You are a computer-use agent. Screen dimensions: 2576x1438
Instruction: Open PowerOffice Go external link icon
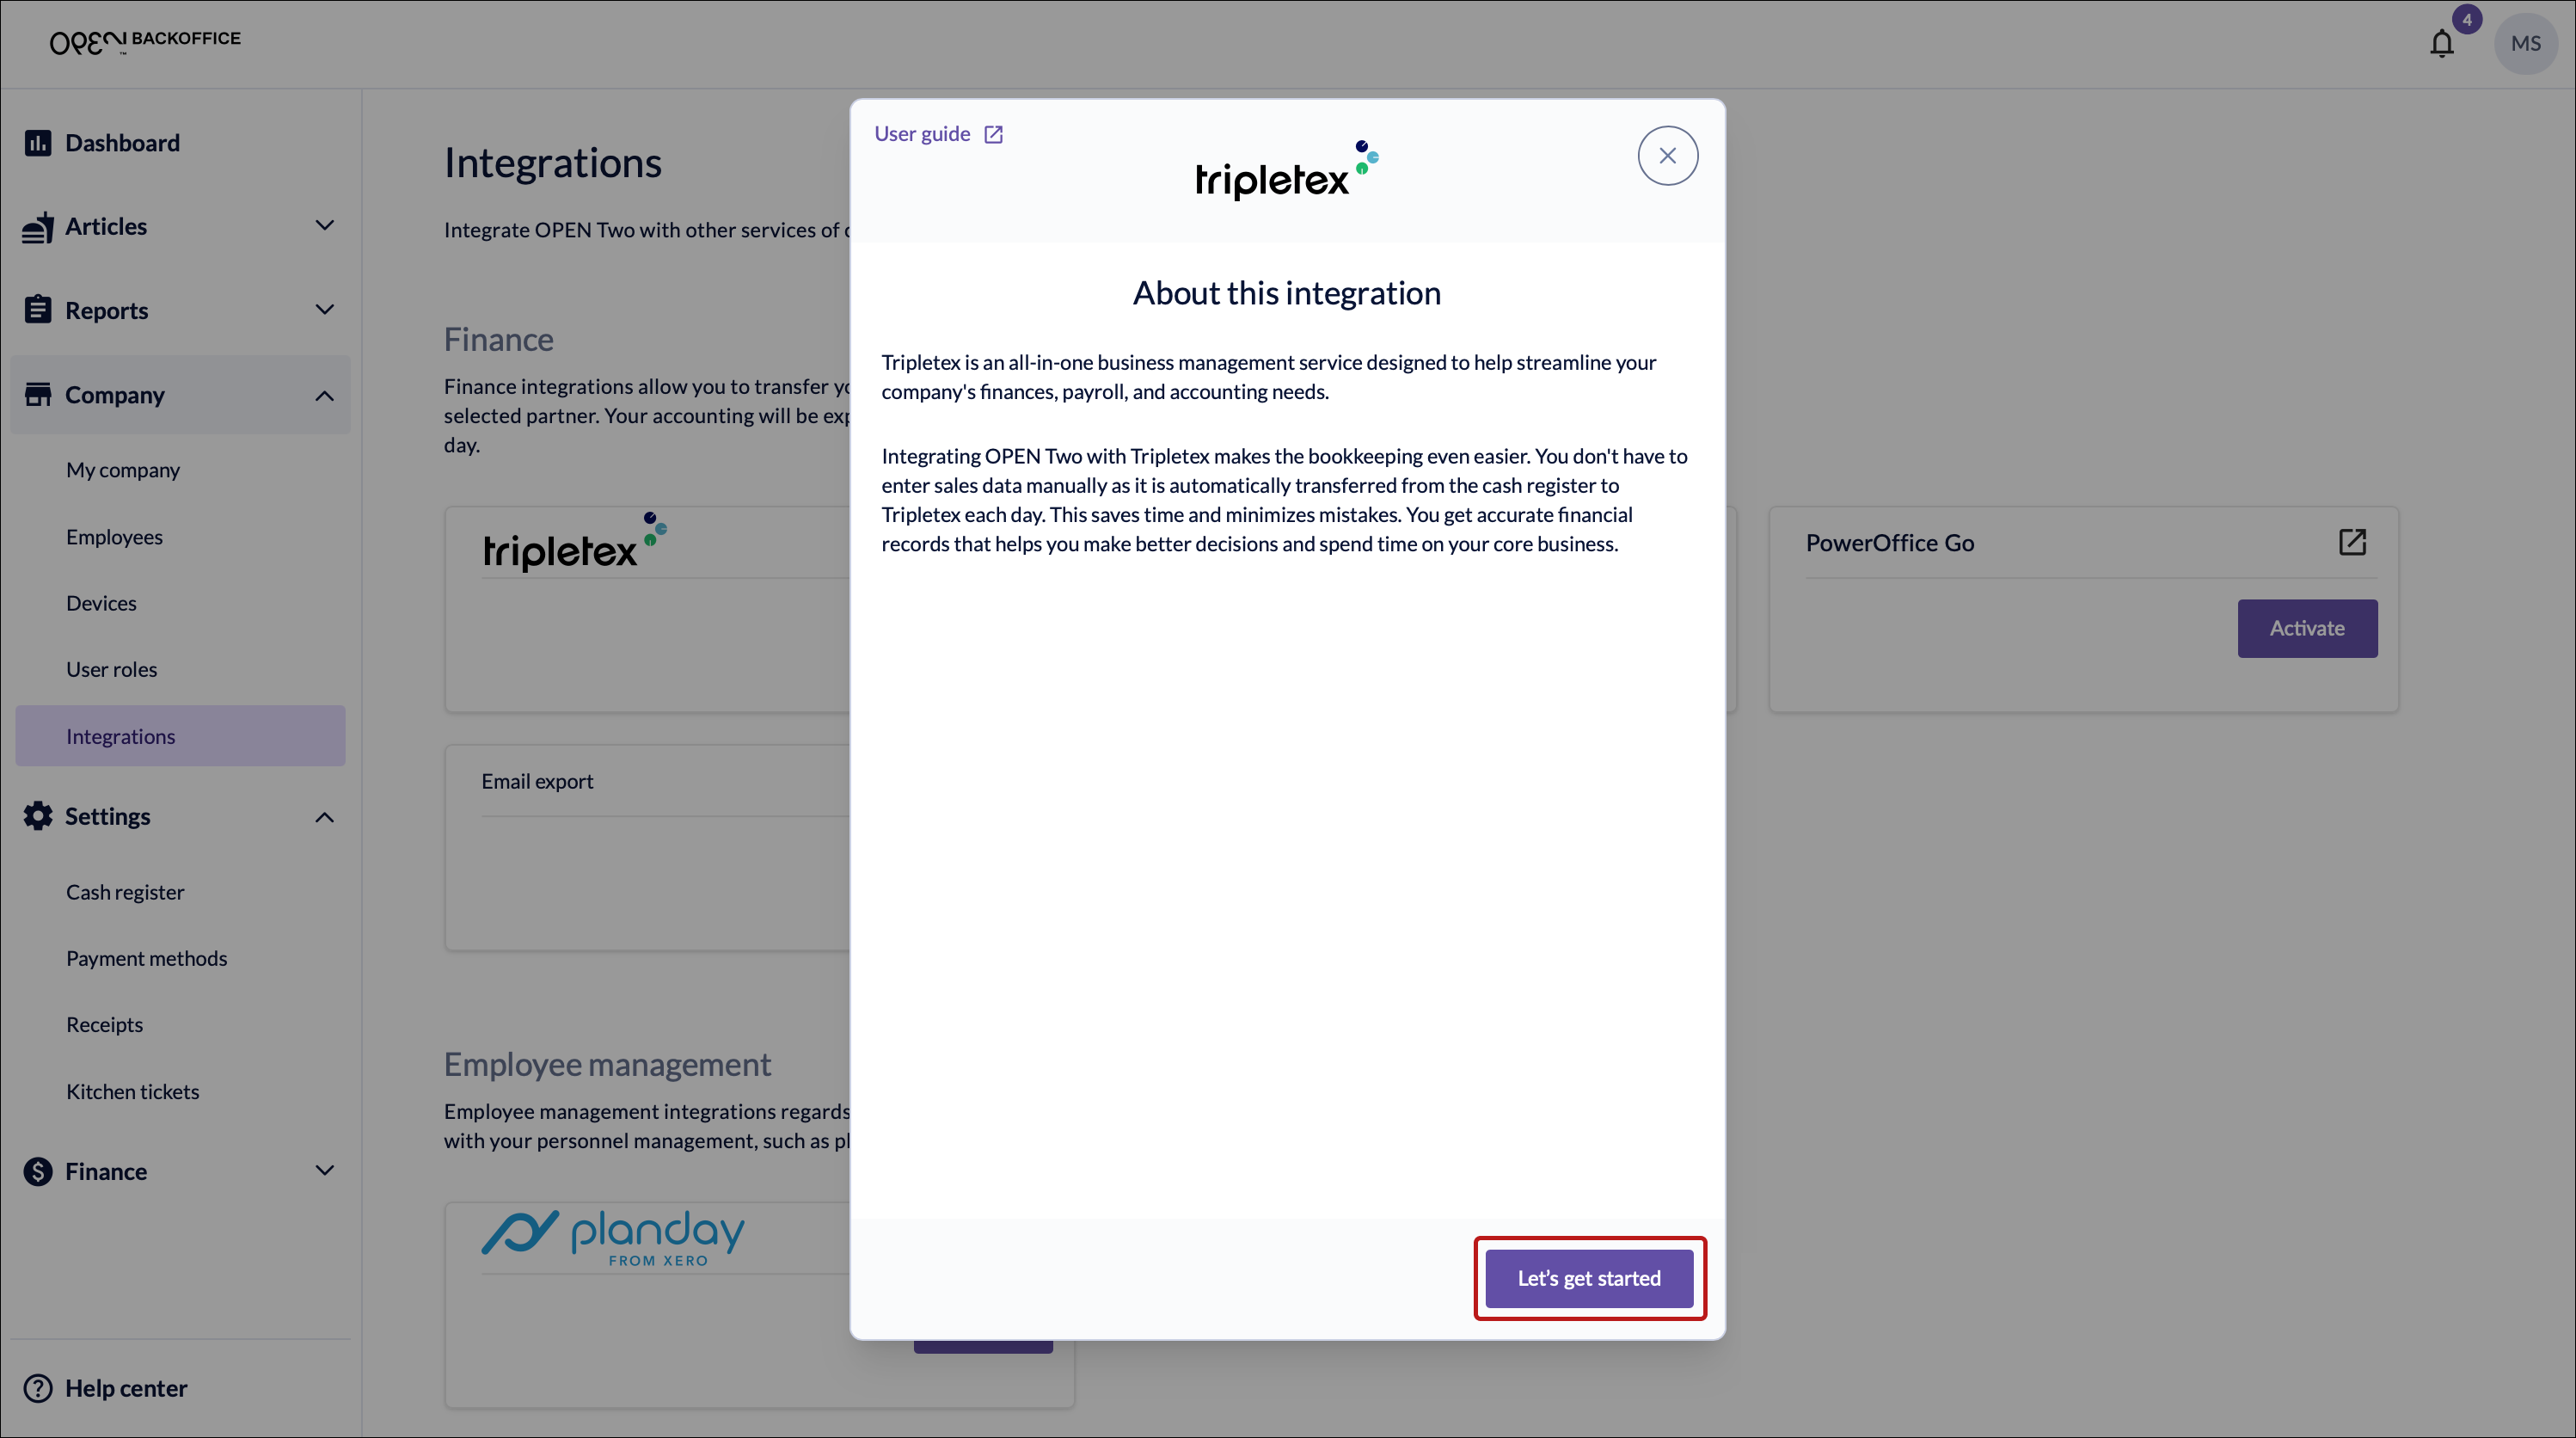click(x=2352, y=542)
